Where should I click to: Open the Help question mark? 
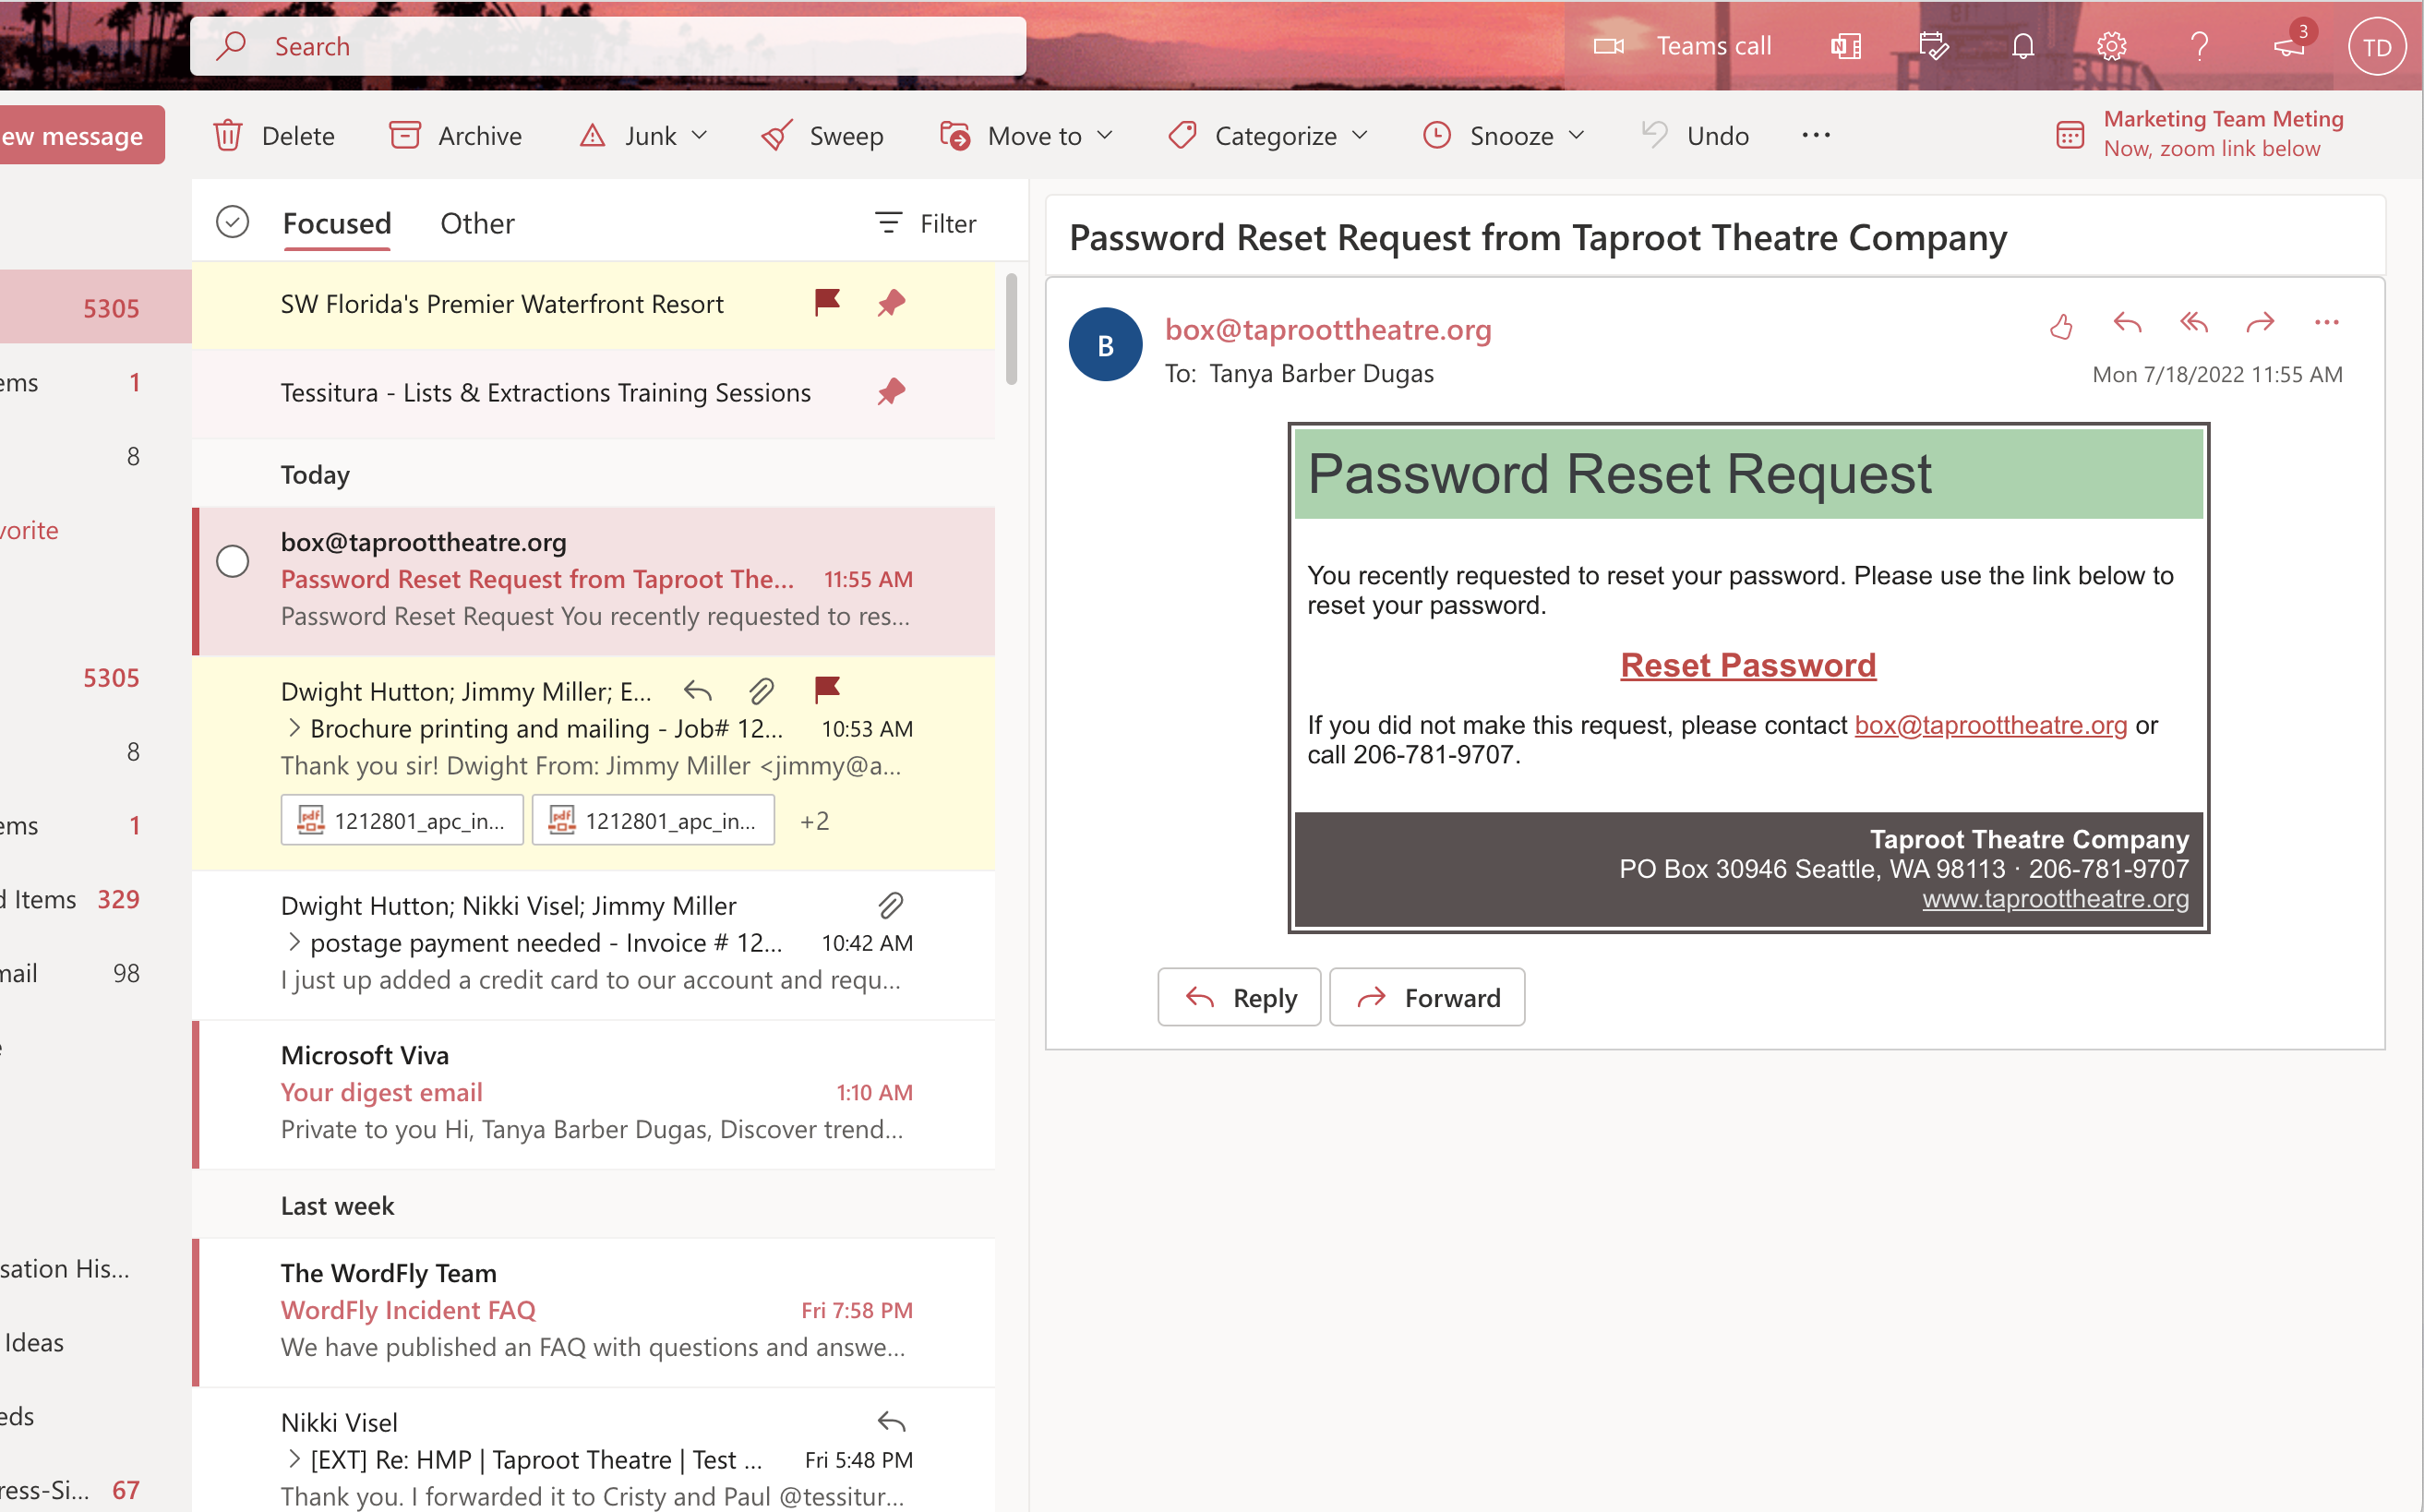[2199, 46]
